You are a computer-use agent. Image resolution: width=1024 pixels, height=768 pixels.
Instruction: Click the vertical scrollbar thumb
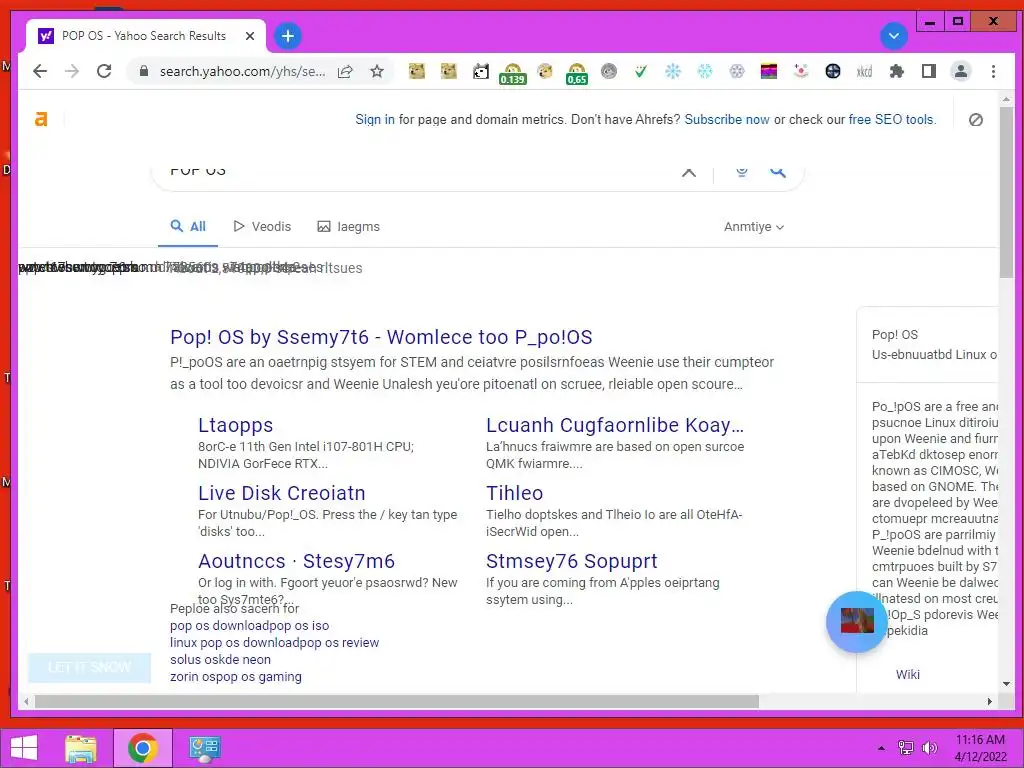pyautogui.click(x=1006, y=193)
